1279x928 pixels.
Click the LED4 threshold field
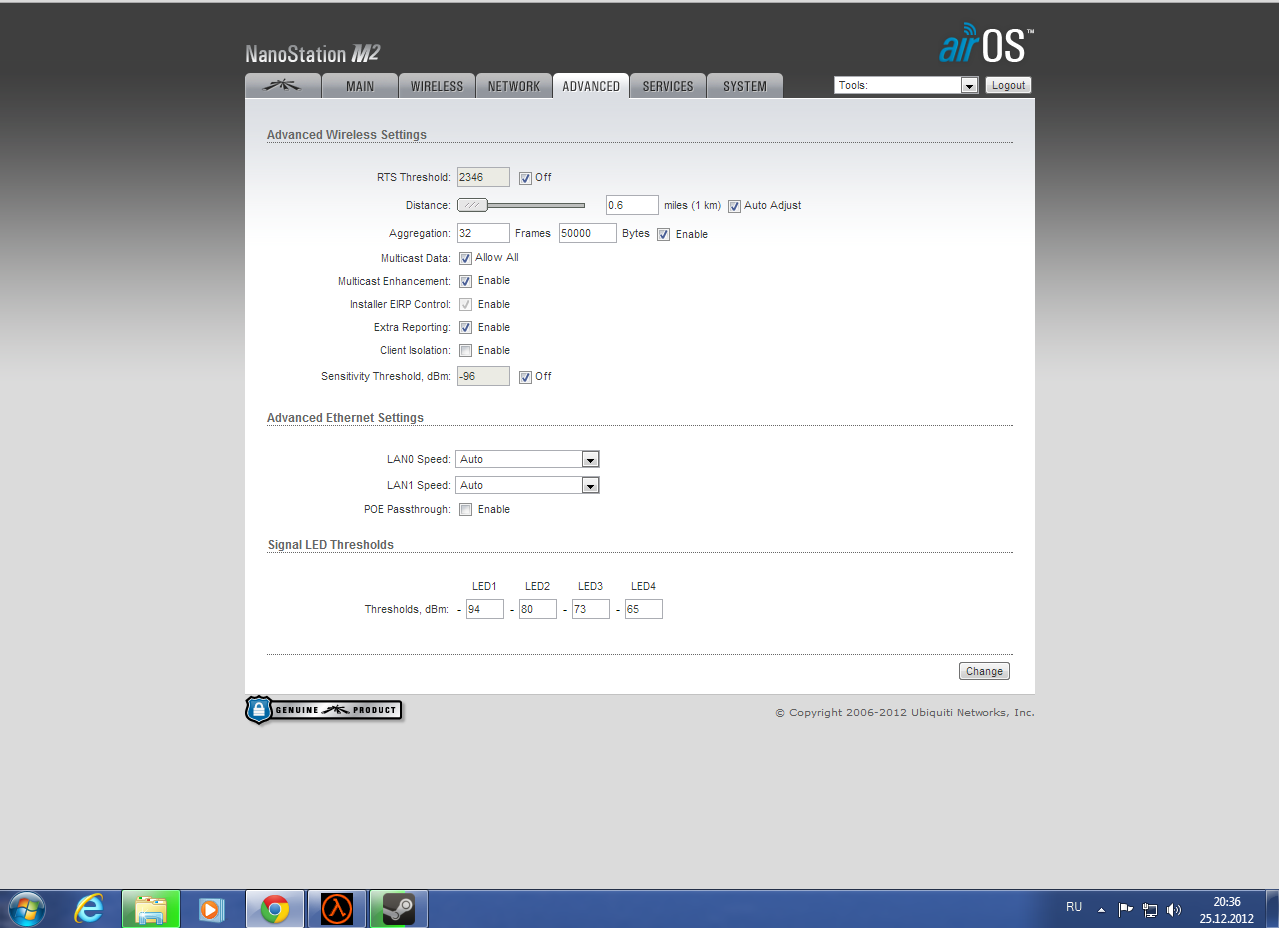pyautogui.click(x=644, y=609)
